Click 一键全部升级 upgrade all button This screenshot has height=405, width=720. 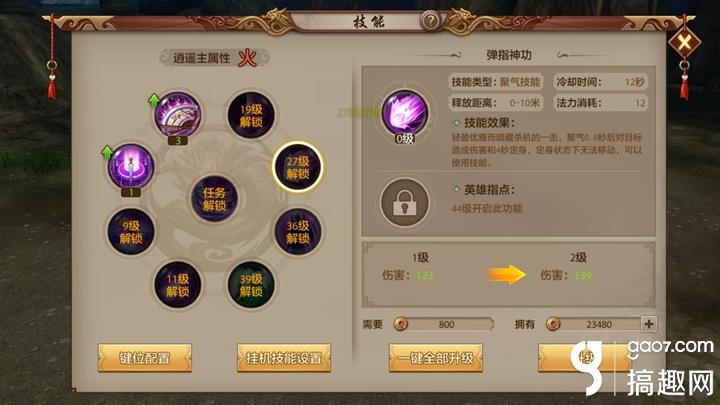[435, 358]
